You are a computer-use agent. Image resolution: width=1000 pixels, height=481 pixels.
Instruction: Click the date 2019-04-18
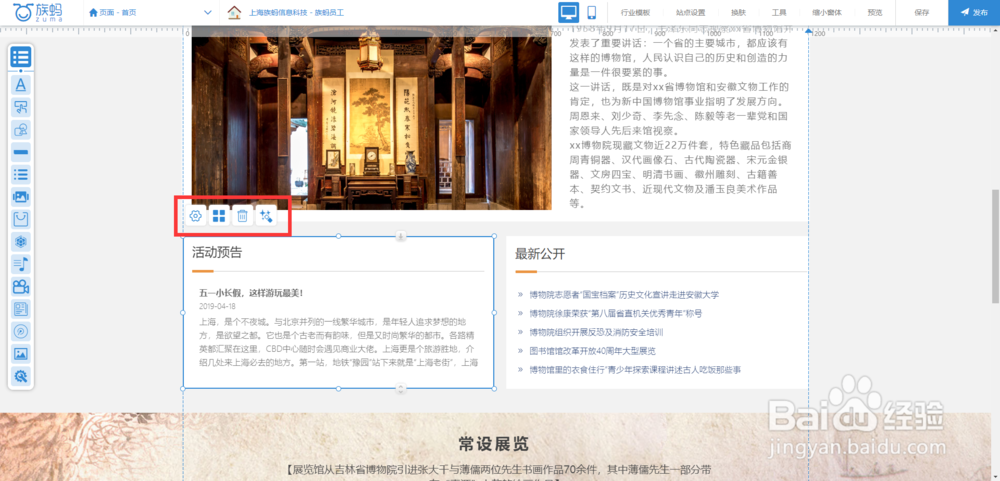pos(217,306)
